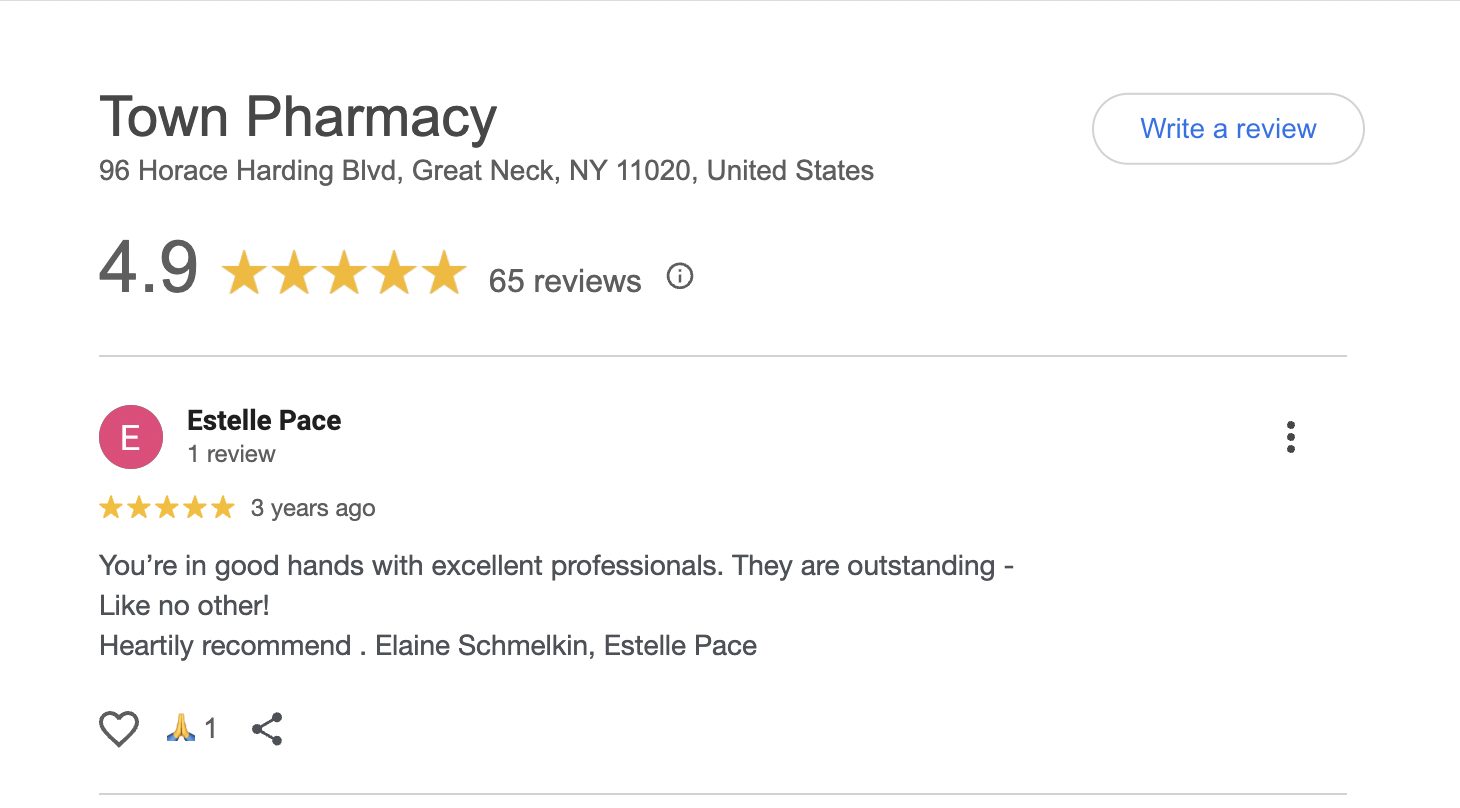Click the Town Pharmacy heading
This screenshot has height=808, width=1460.
(x=297, y=117)
